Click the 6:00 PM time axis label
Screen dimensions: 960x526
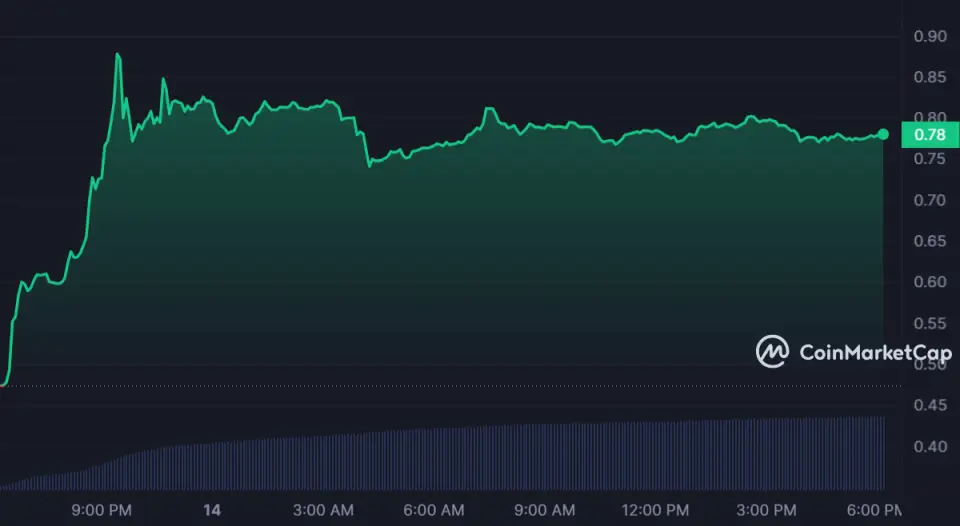[x=874, y=510]
